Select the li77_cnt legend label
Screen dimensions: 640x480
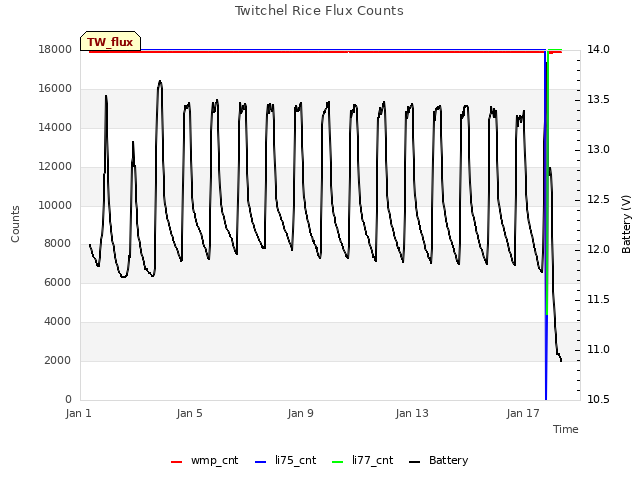(x=373, y=460)
